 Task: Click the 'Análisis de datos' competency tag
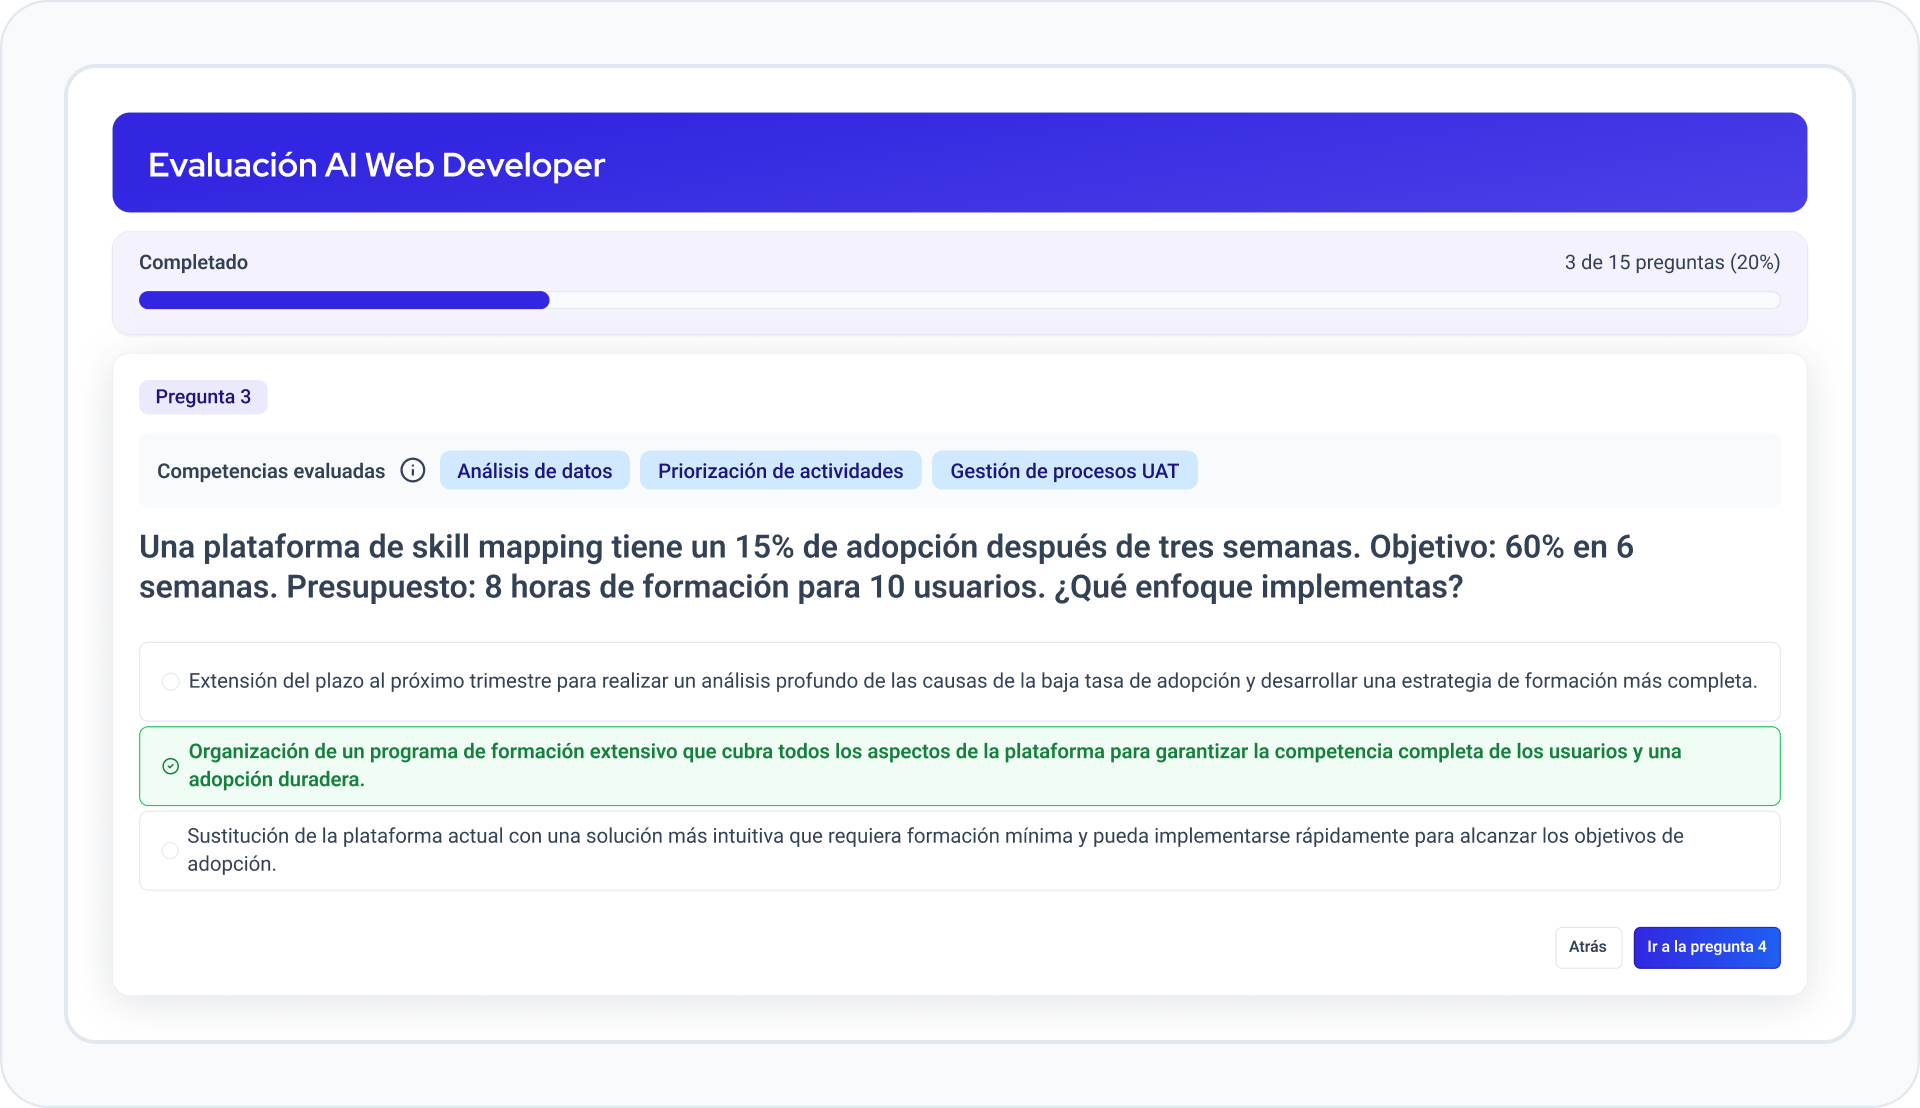pyautogui.click(x=535, y=470)
